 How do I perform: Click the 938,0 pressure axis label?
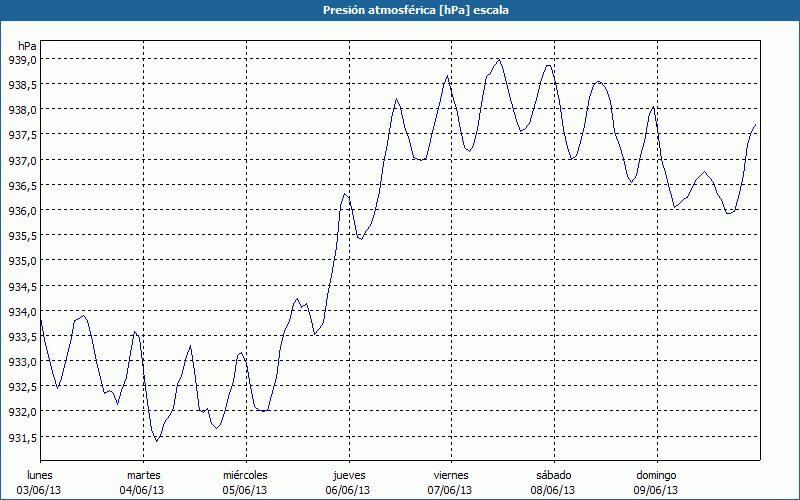(x=21, y=110)
